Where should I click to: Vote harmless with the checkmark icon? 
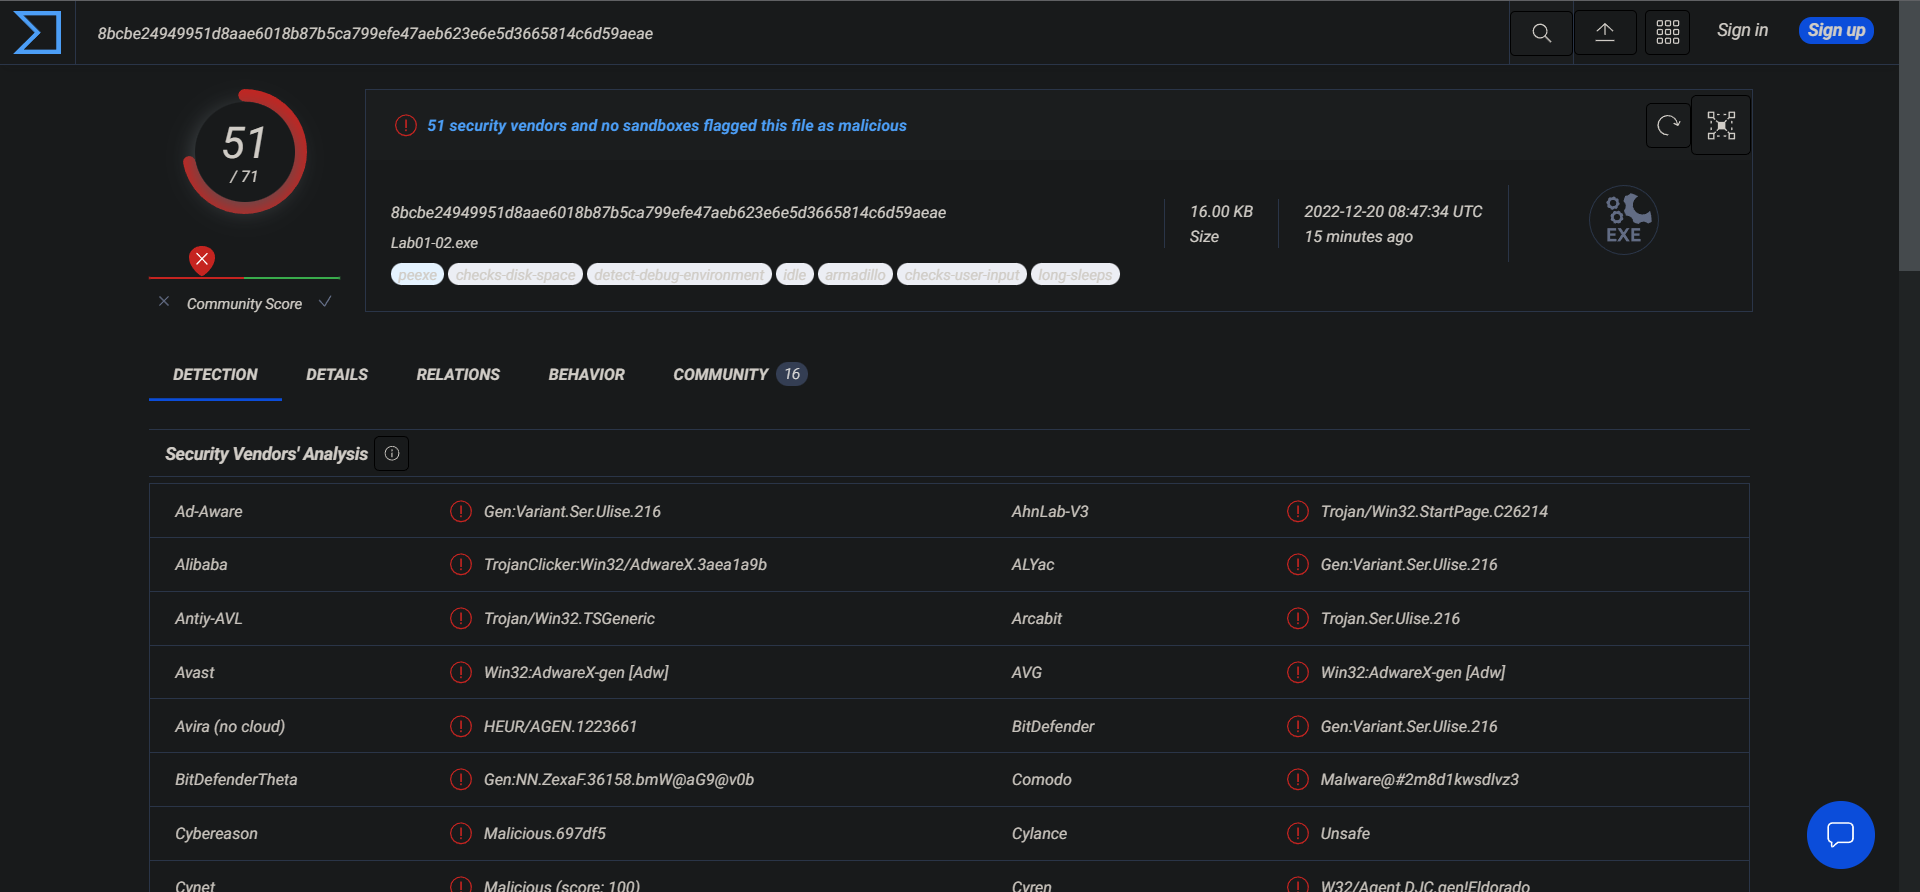coord(325,301)
